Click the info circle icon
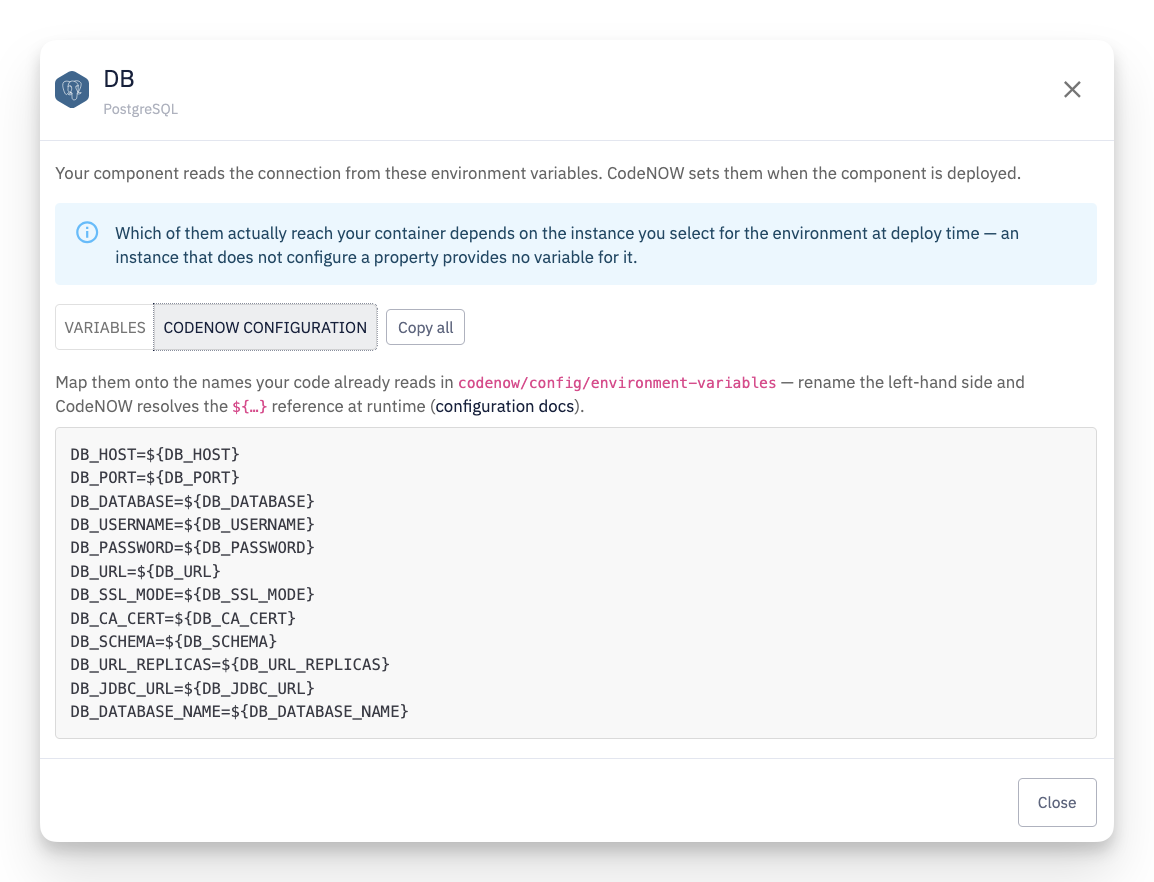The width and height of the screenshot is (1154, 882). coord(87,233)
